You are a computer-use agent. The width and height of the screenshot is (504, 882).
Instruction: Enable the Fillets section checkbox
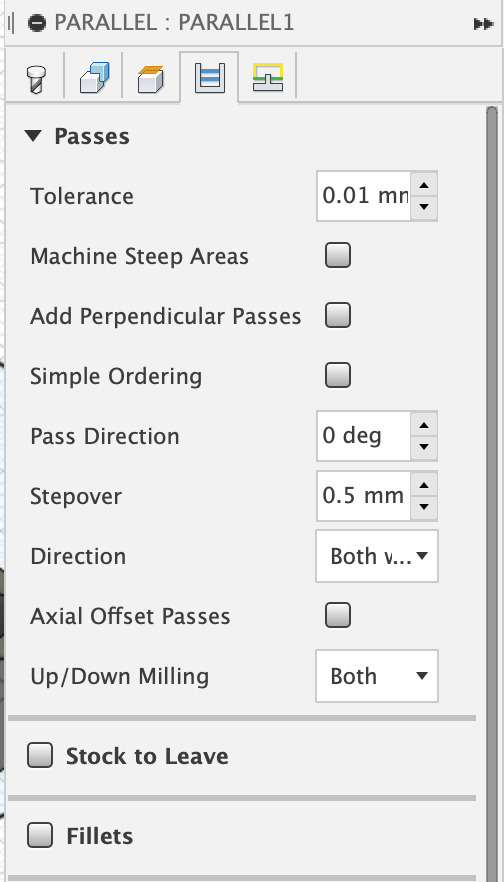point(40,835)
